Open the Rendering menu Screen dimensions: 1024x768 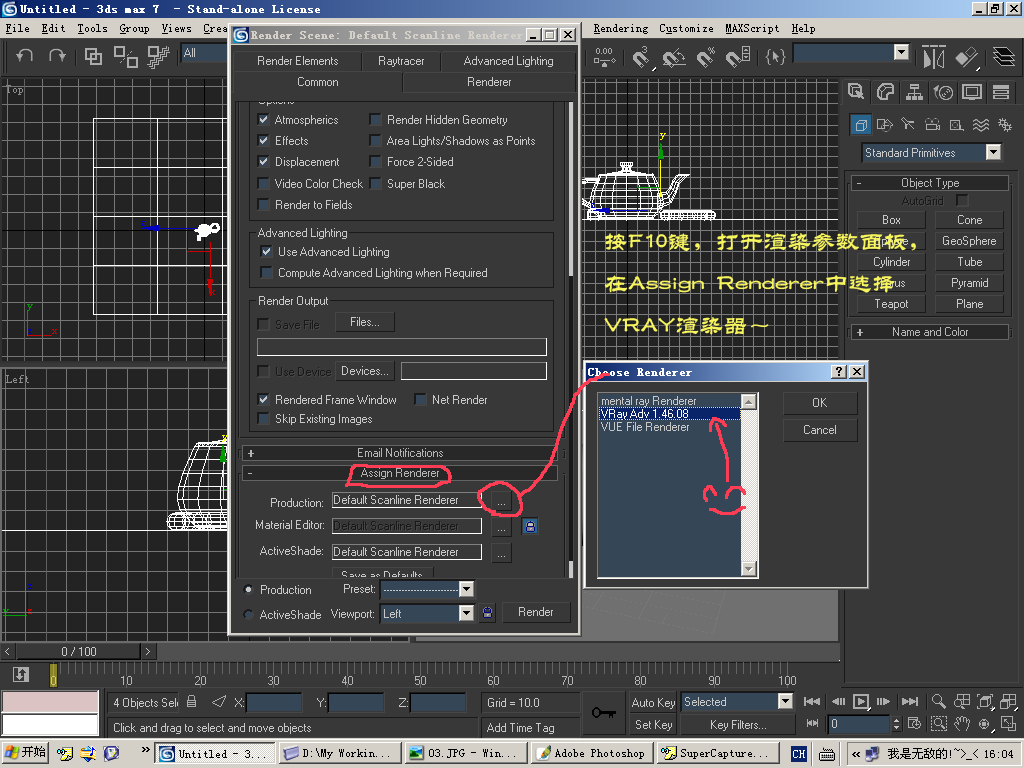[620, 28]
